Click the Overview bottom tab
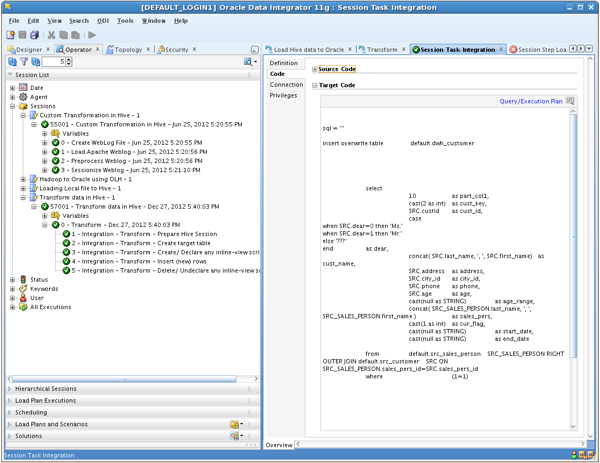Screen dimensions: 600x463 click(279, 445)
